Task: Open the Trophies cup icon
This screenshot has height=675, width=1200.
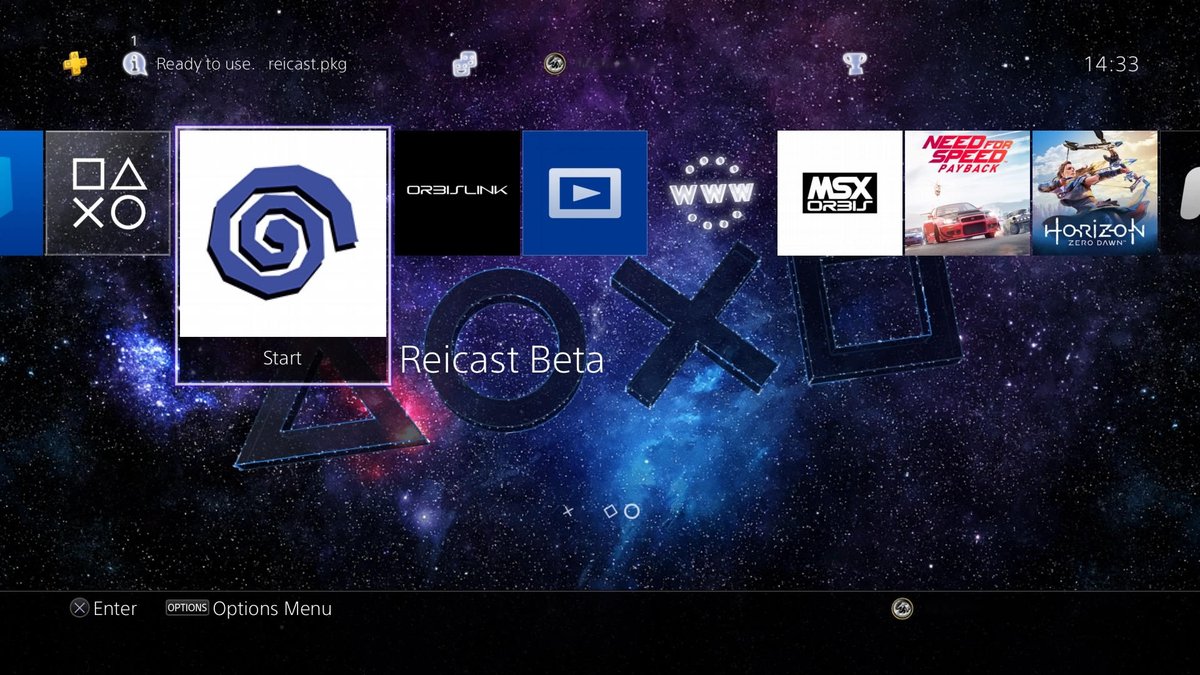Action: (854, 64)
